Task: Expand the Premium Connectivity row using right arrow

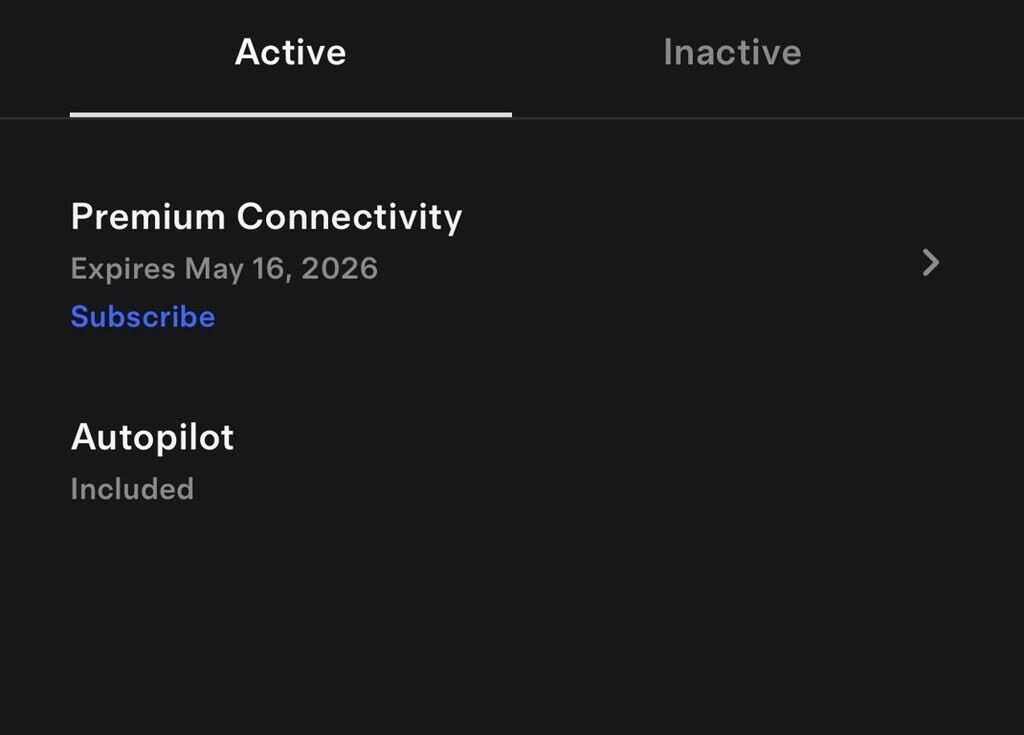Action: pyautogui.click(x=930, y=263)
